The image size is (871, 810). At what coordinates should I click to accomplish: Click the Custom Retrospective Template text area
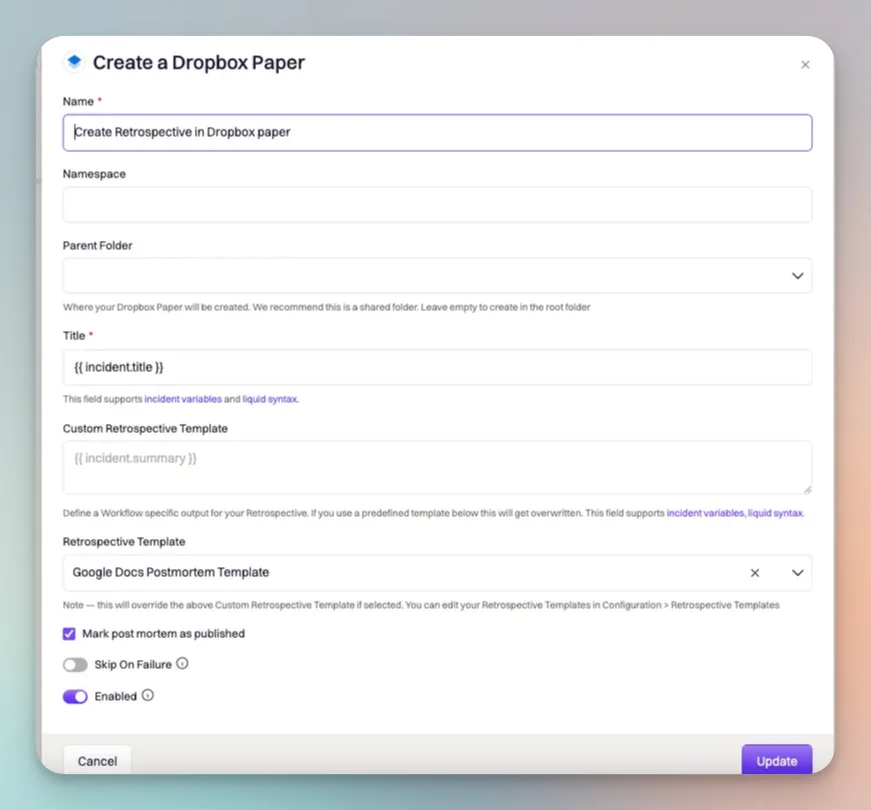coord(437,467)
